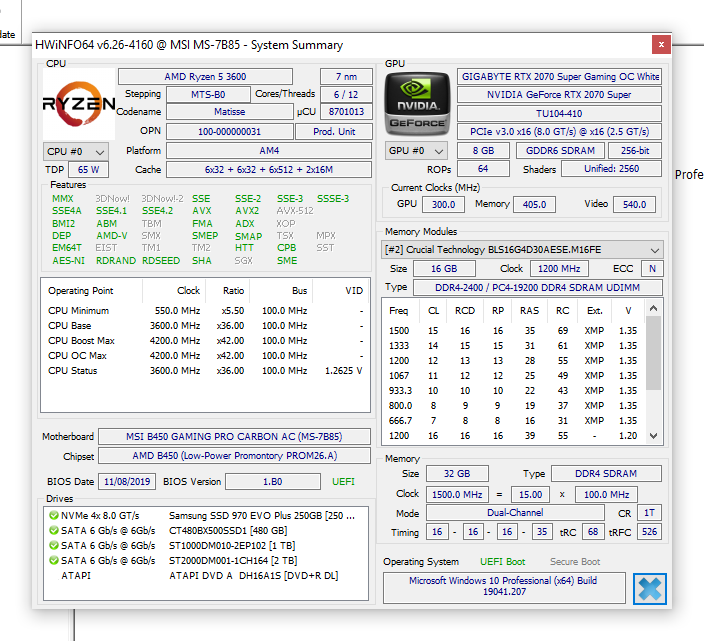Image resolution: width=704 pixels, height=641 pixels.
Task: Click the 933.3 MHz XMP timing row
Action: point(513,391)
